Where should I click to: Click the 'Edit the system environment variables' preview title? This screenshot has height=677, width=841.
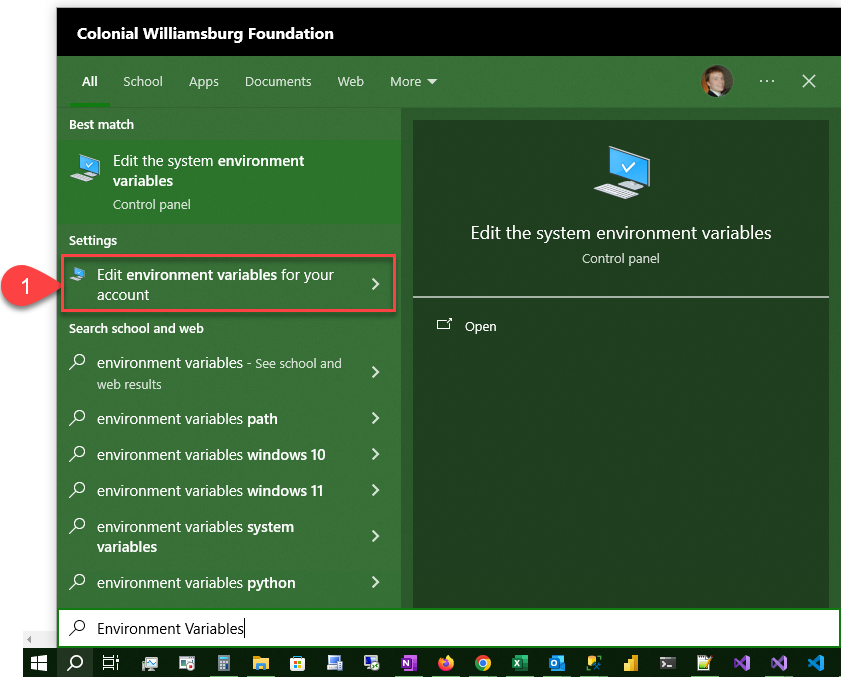click(621, 233)
